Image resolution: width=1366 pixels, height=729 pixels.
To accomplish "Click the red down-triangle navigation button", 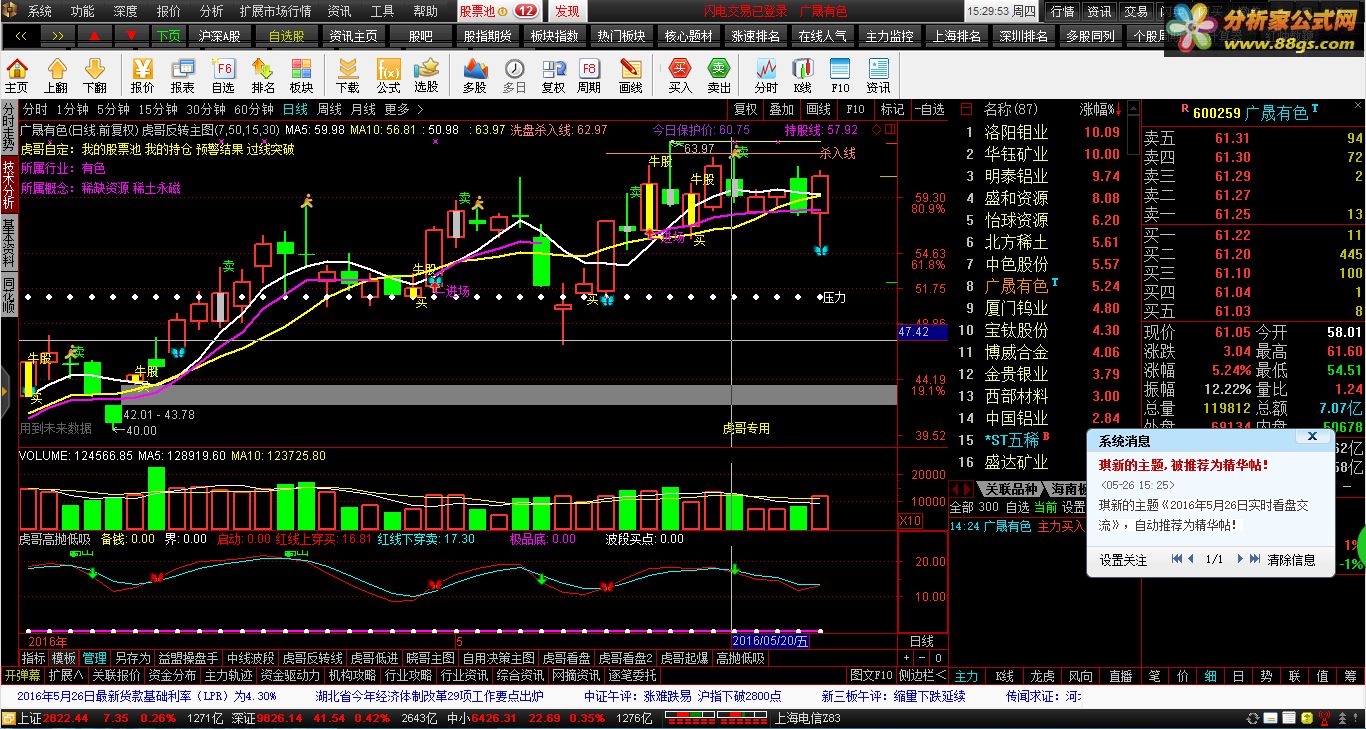I will [131, 35].
